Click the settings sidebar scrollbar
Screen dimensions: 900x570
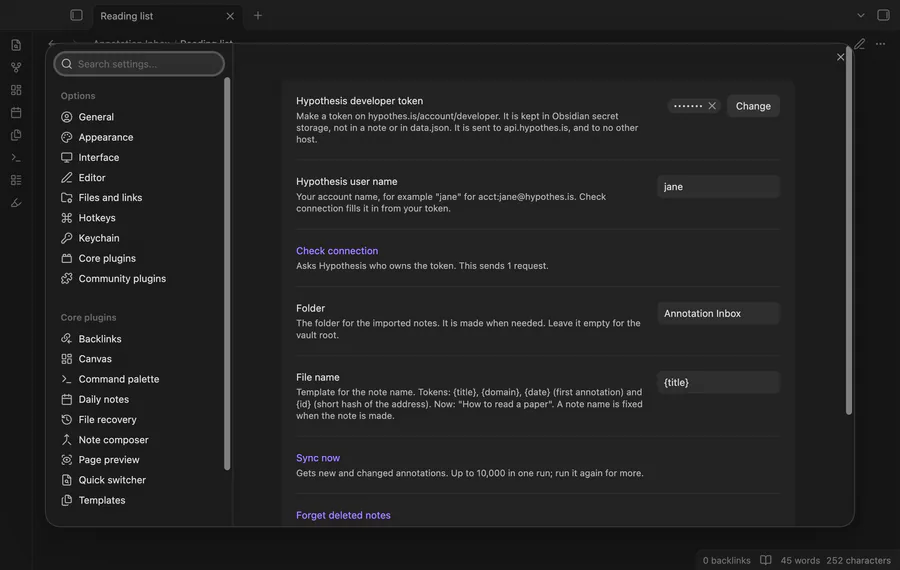tap(227, 274)
